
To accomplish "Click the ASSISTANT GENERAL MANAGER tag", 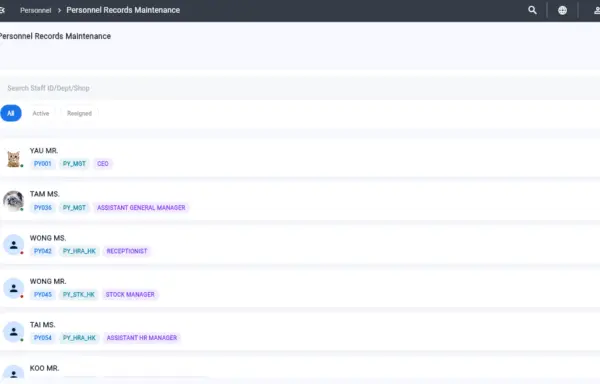I will [x=141, y=208].
